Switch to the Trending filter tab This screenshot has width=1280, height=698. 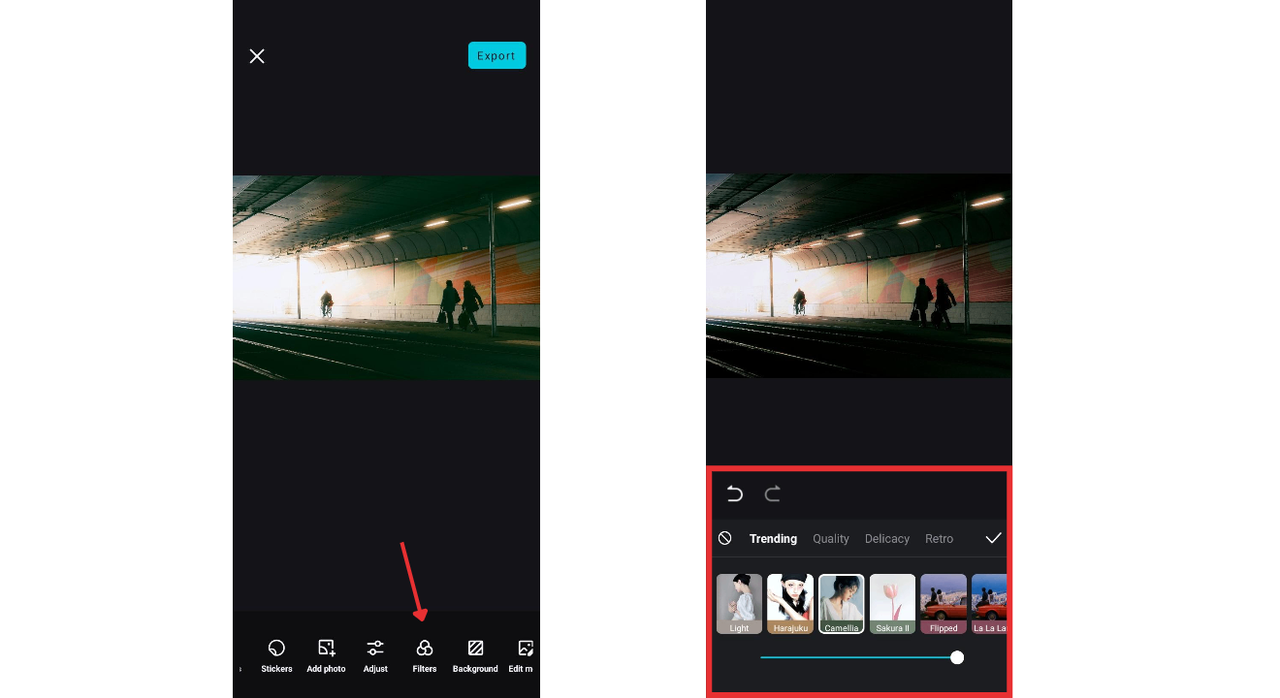tap(773, 539)
